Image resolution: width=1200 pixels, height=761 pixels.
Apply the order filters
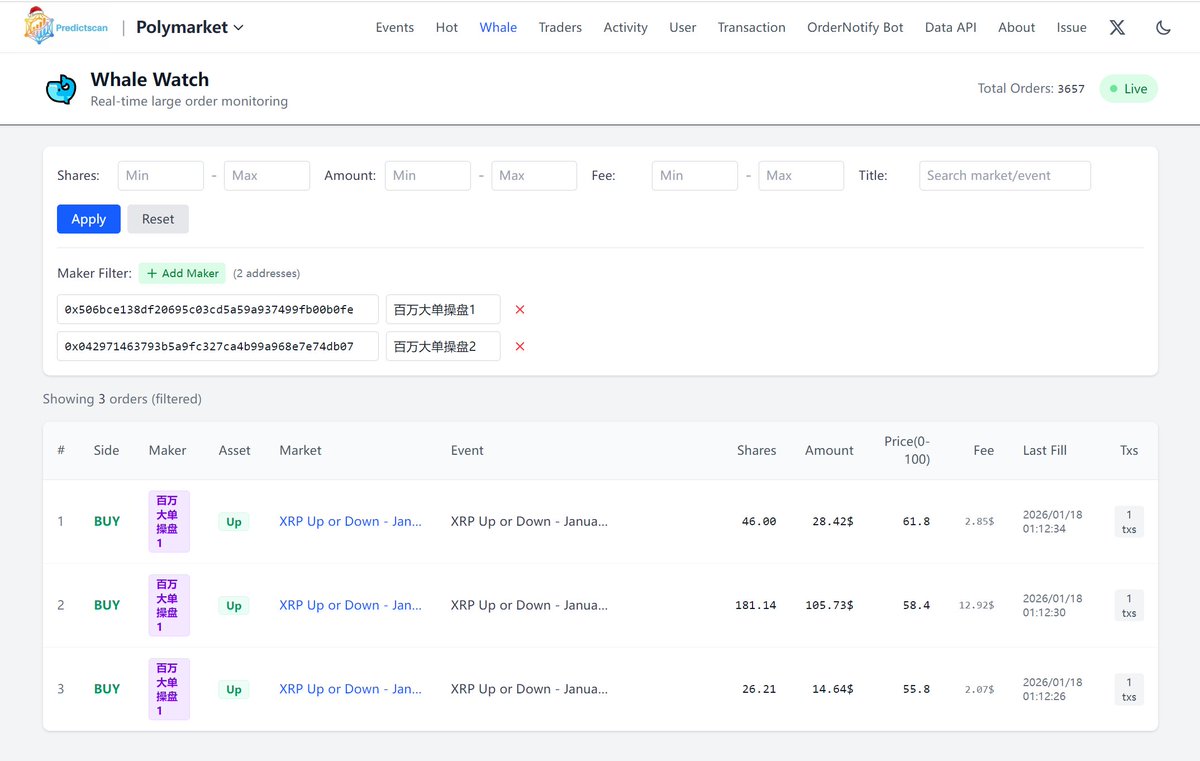(89, 219)
